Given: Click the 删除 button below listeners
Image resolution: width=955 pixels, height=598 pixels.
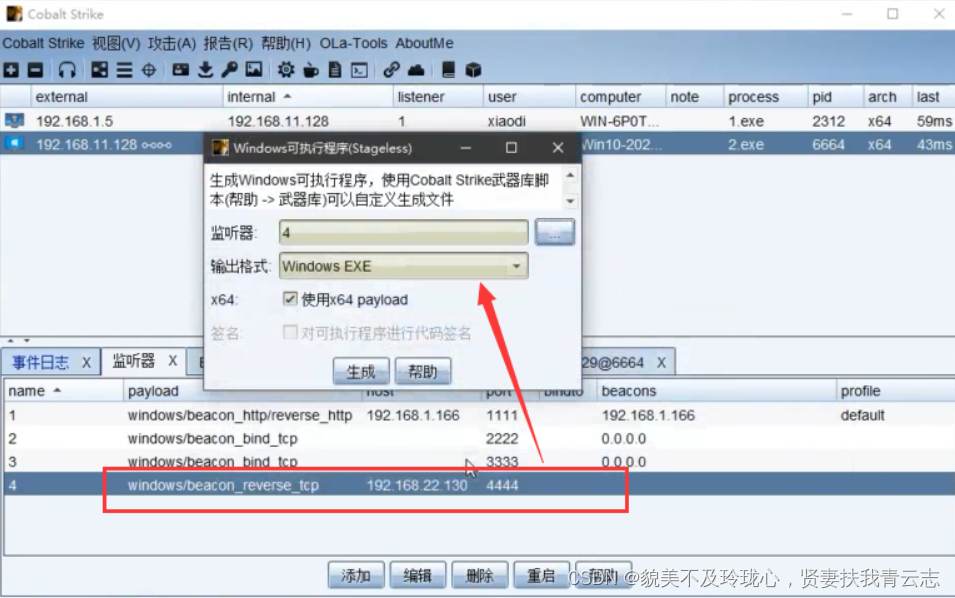Looking at the screenshot, I should coord(480,575).
